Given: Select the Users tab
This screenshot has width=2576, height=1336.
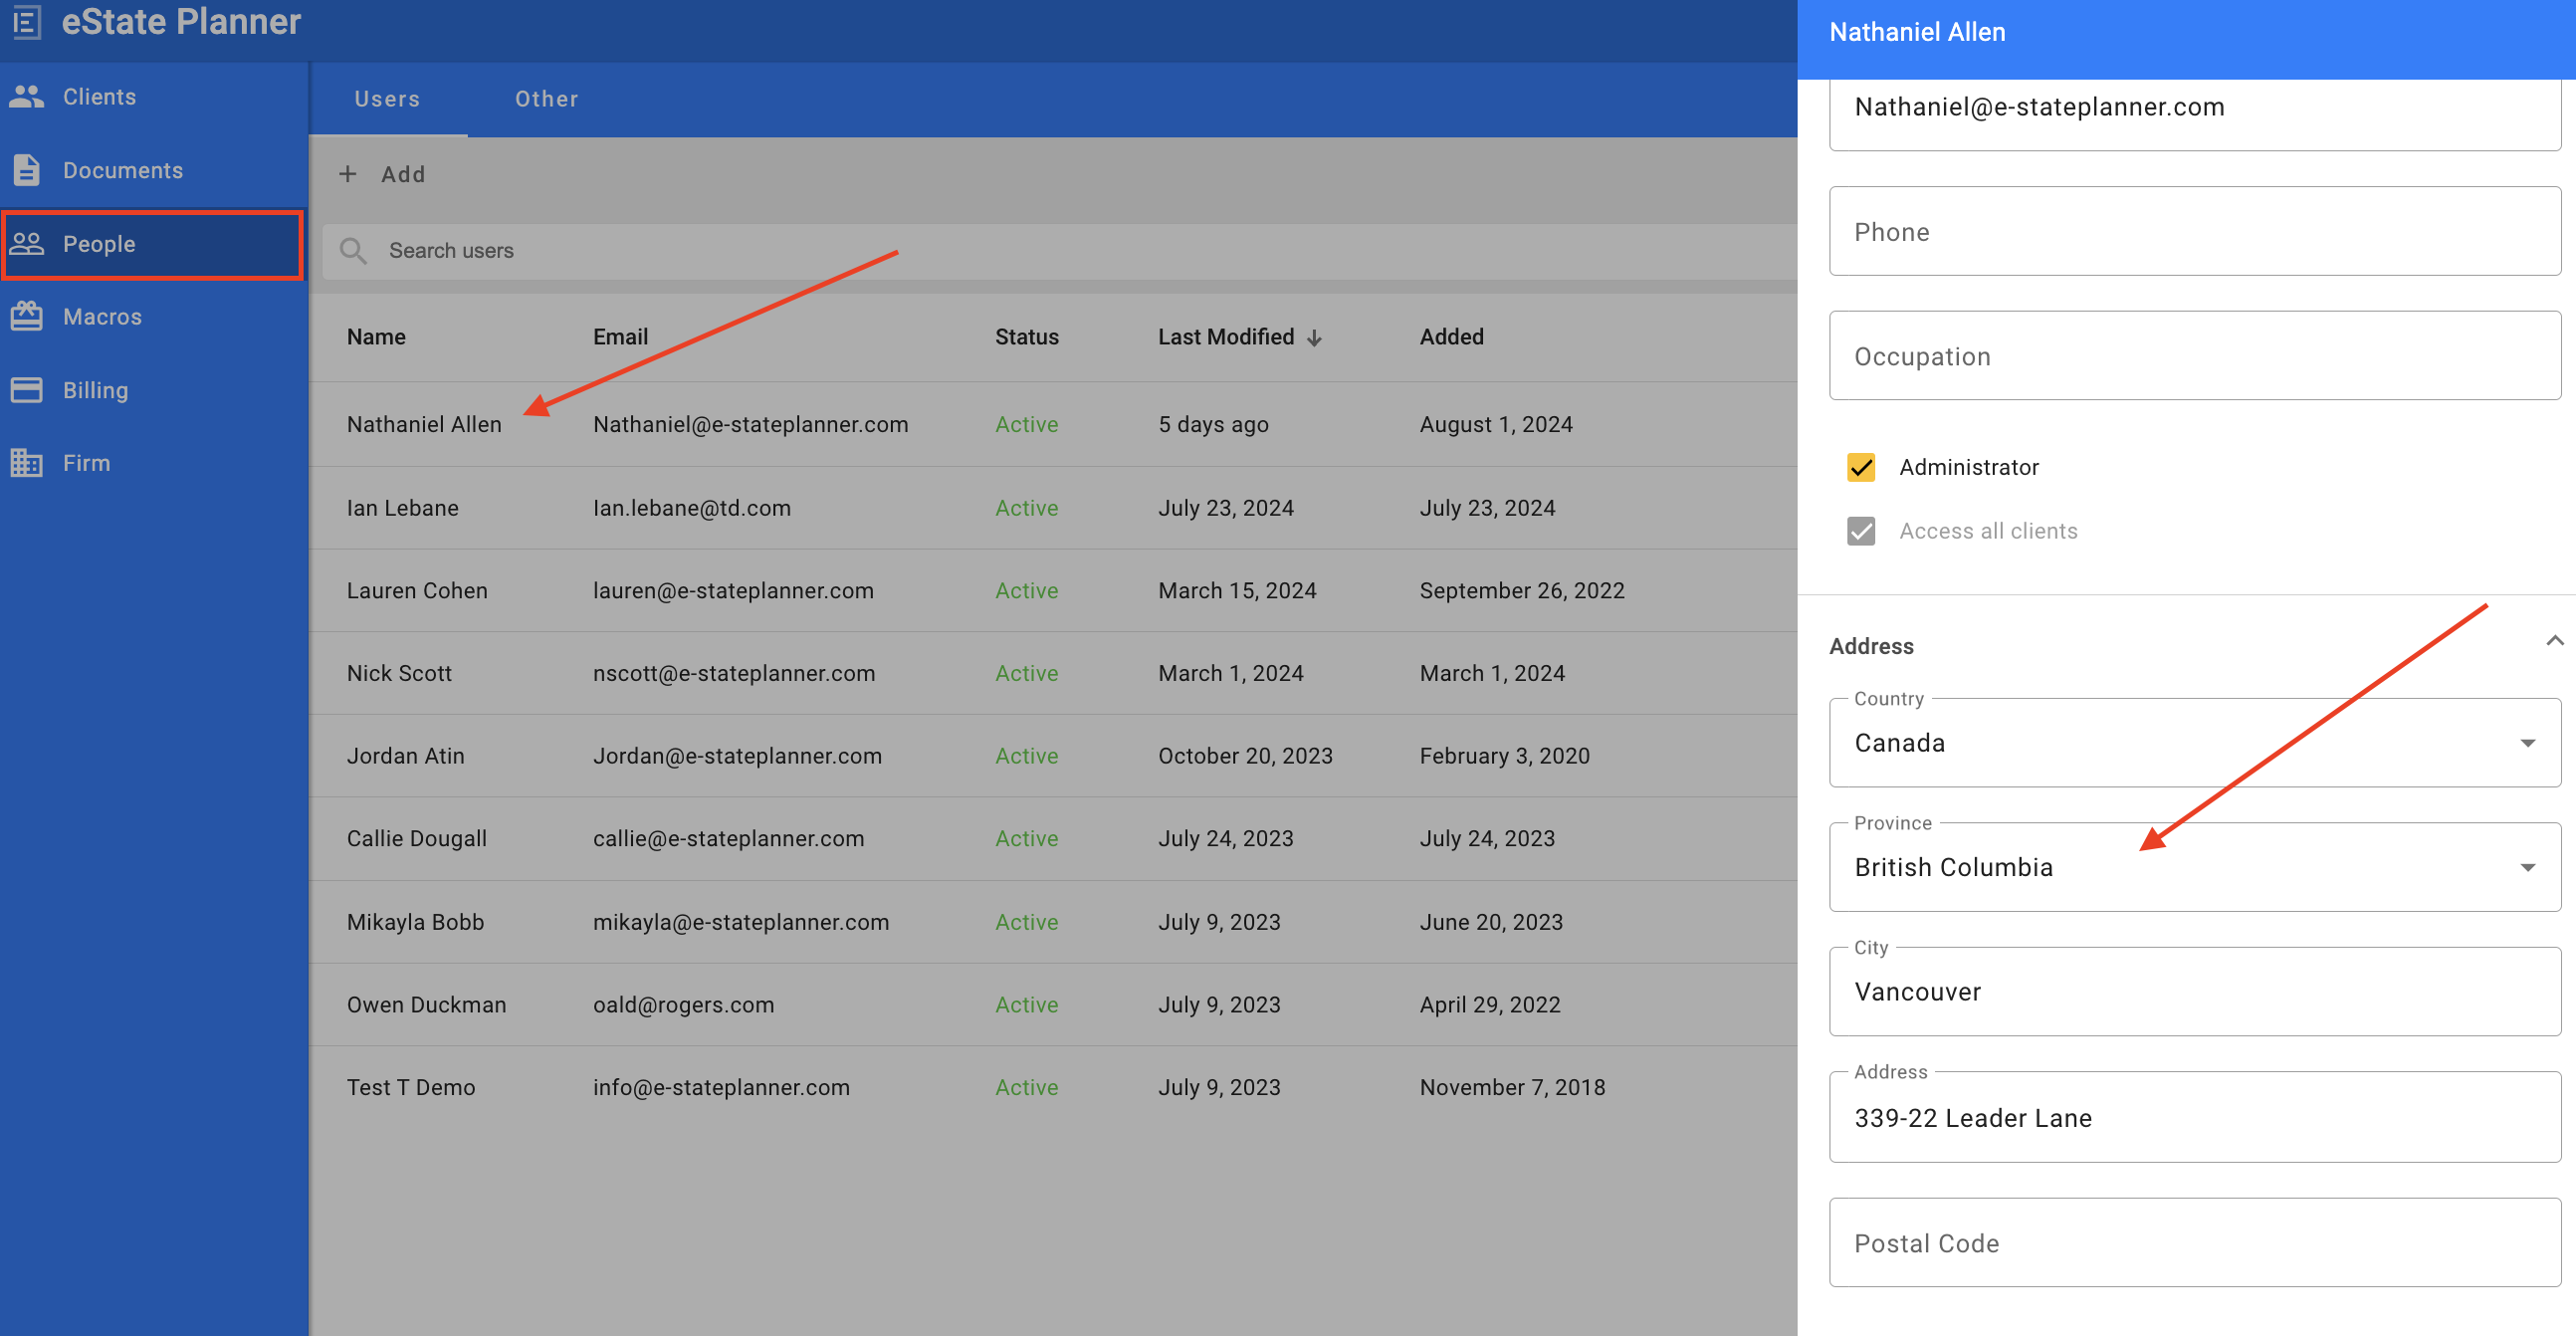Looking at the screenshot, I should [x=387, y=99].
